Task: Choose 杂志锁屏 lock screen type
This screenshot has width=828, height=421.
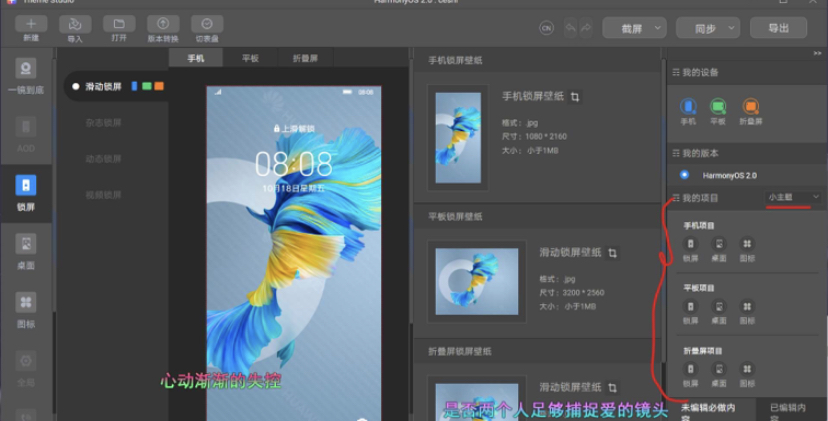Action: 104,123
